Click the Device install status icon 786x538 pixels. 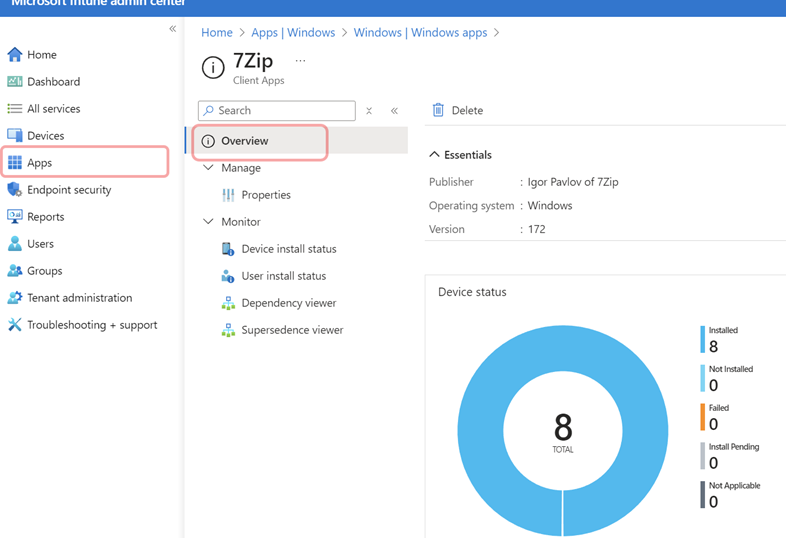pos(228,249)
